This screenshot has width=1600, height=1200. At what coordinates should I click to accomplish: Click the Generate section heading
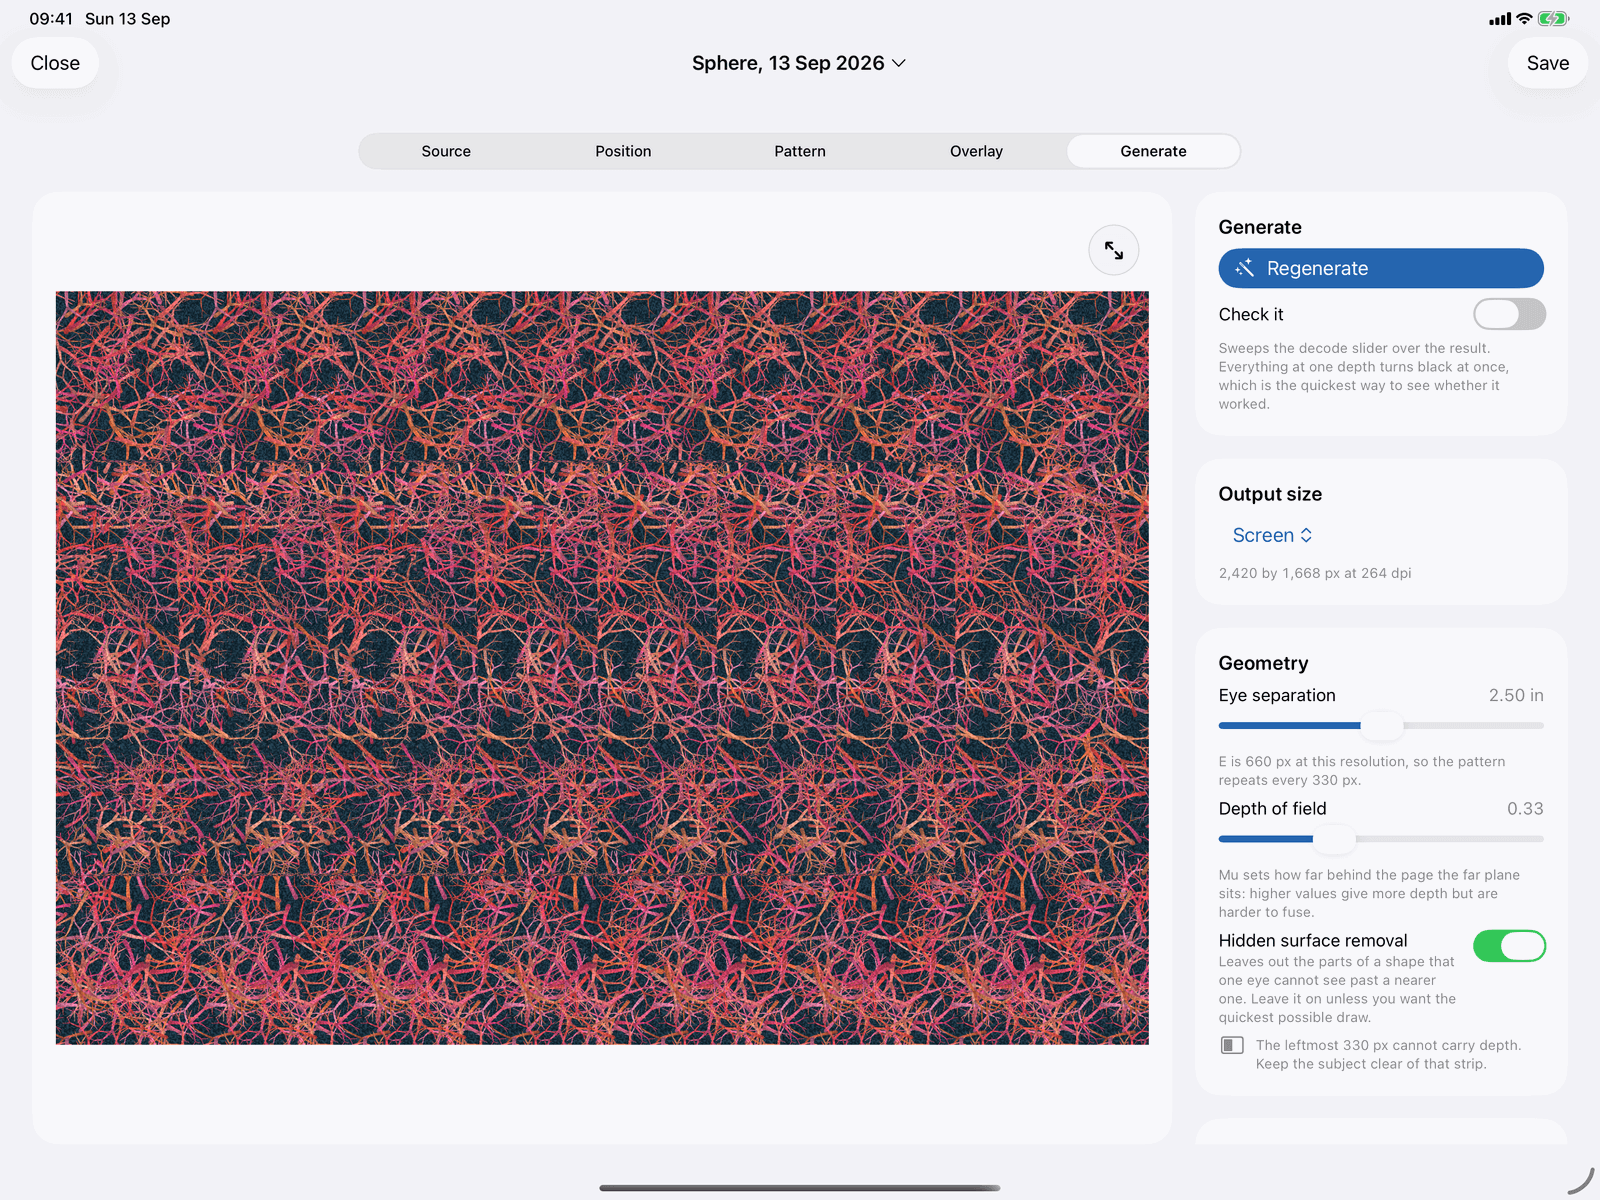[1260, 227]
